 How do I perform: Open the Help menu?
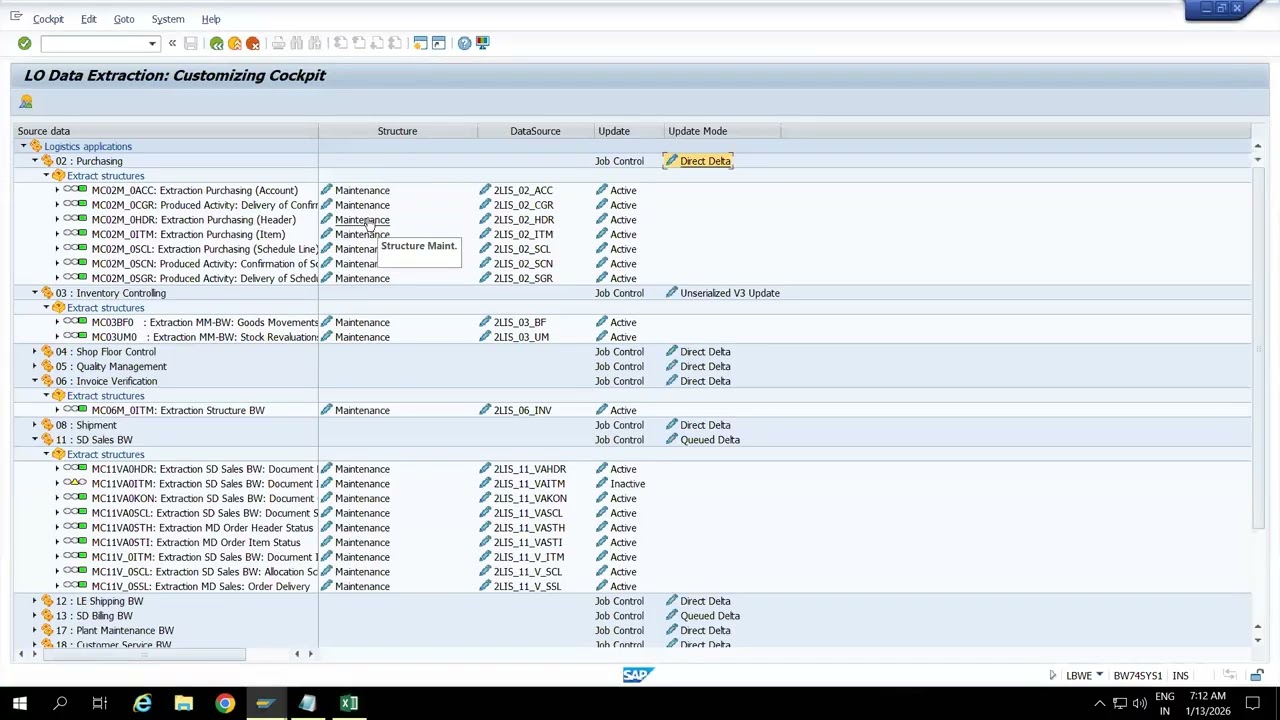tap(211, 19)
